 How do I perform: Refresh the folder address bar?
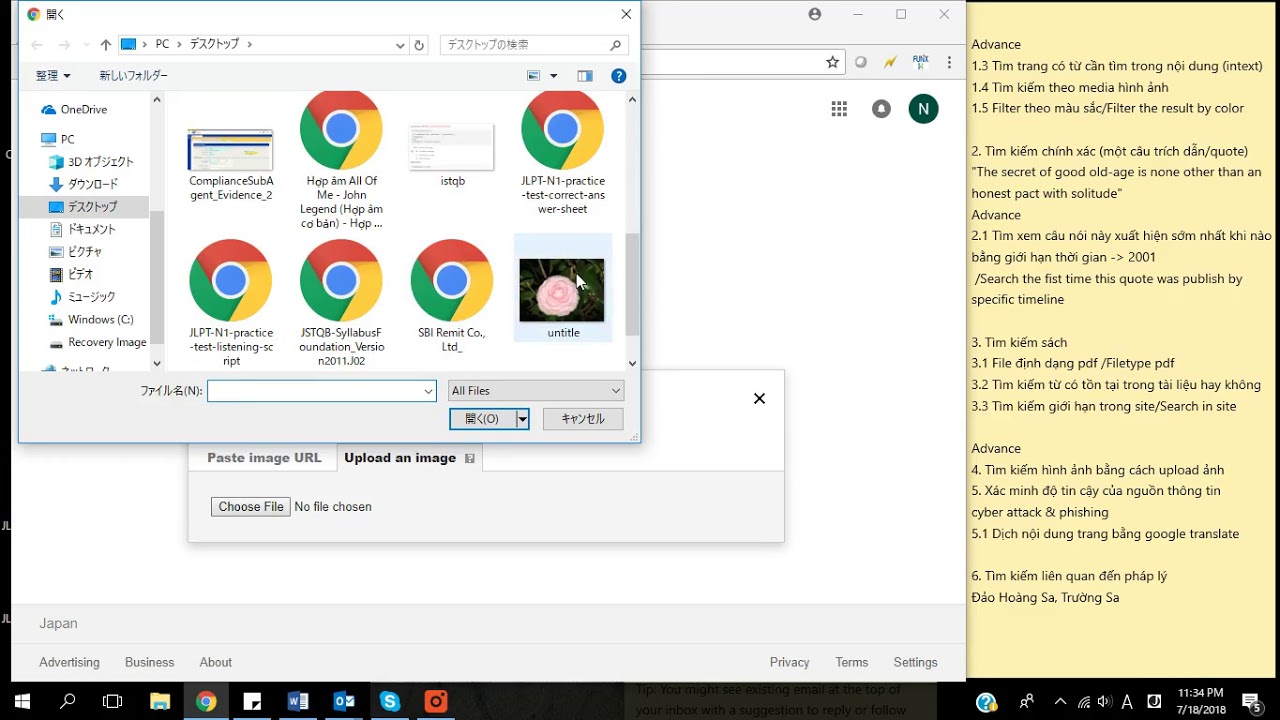click(419, 45)
